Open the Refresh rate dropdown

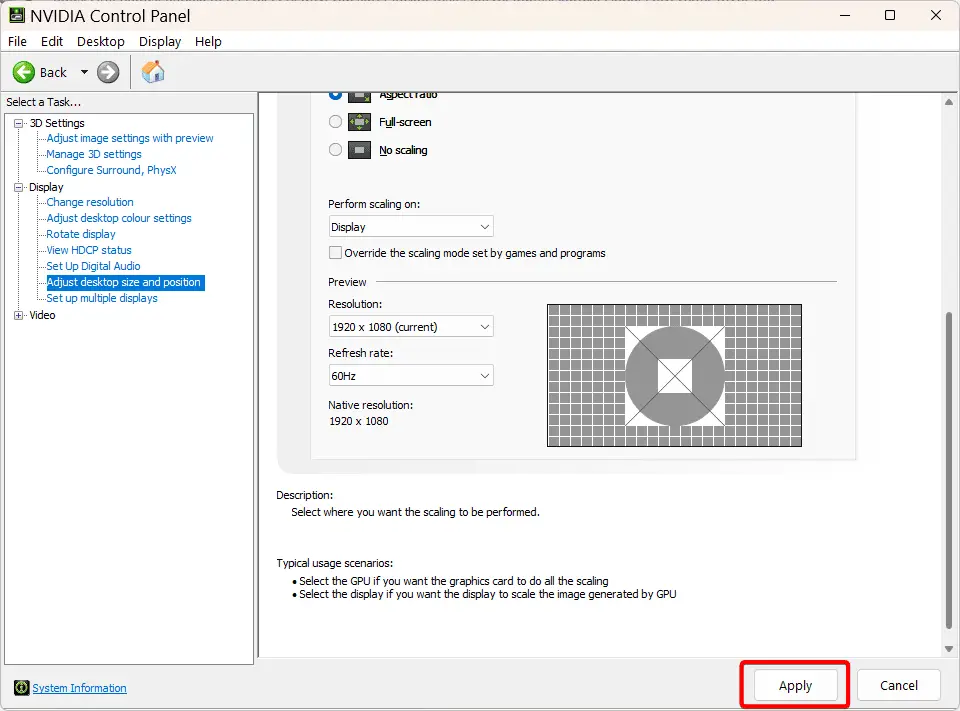pyautogui.click(x=411, y=375)
